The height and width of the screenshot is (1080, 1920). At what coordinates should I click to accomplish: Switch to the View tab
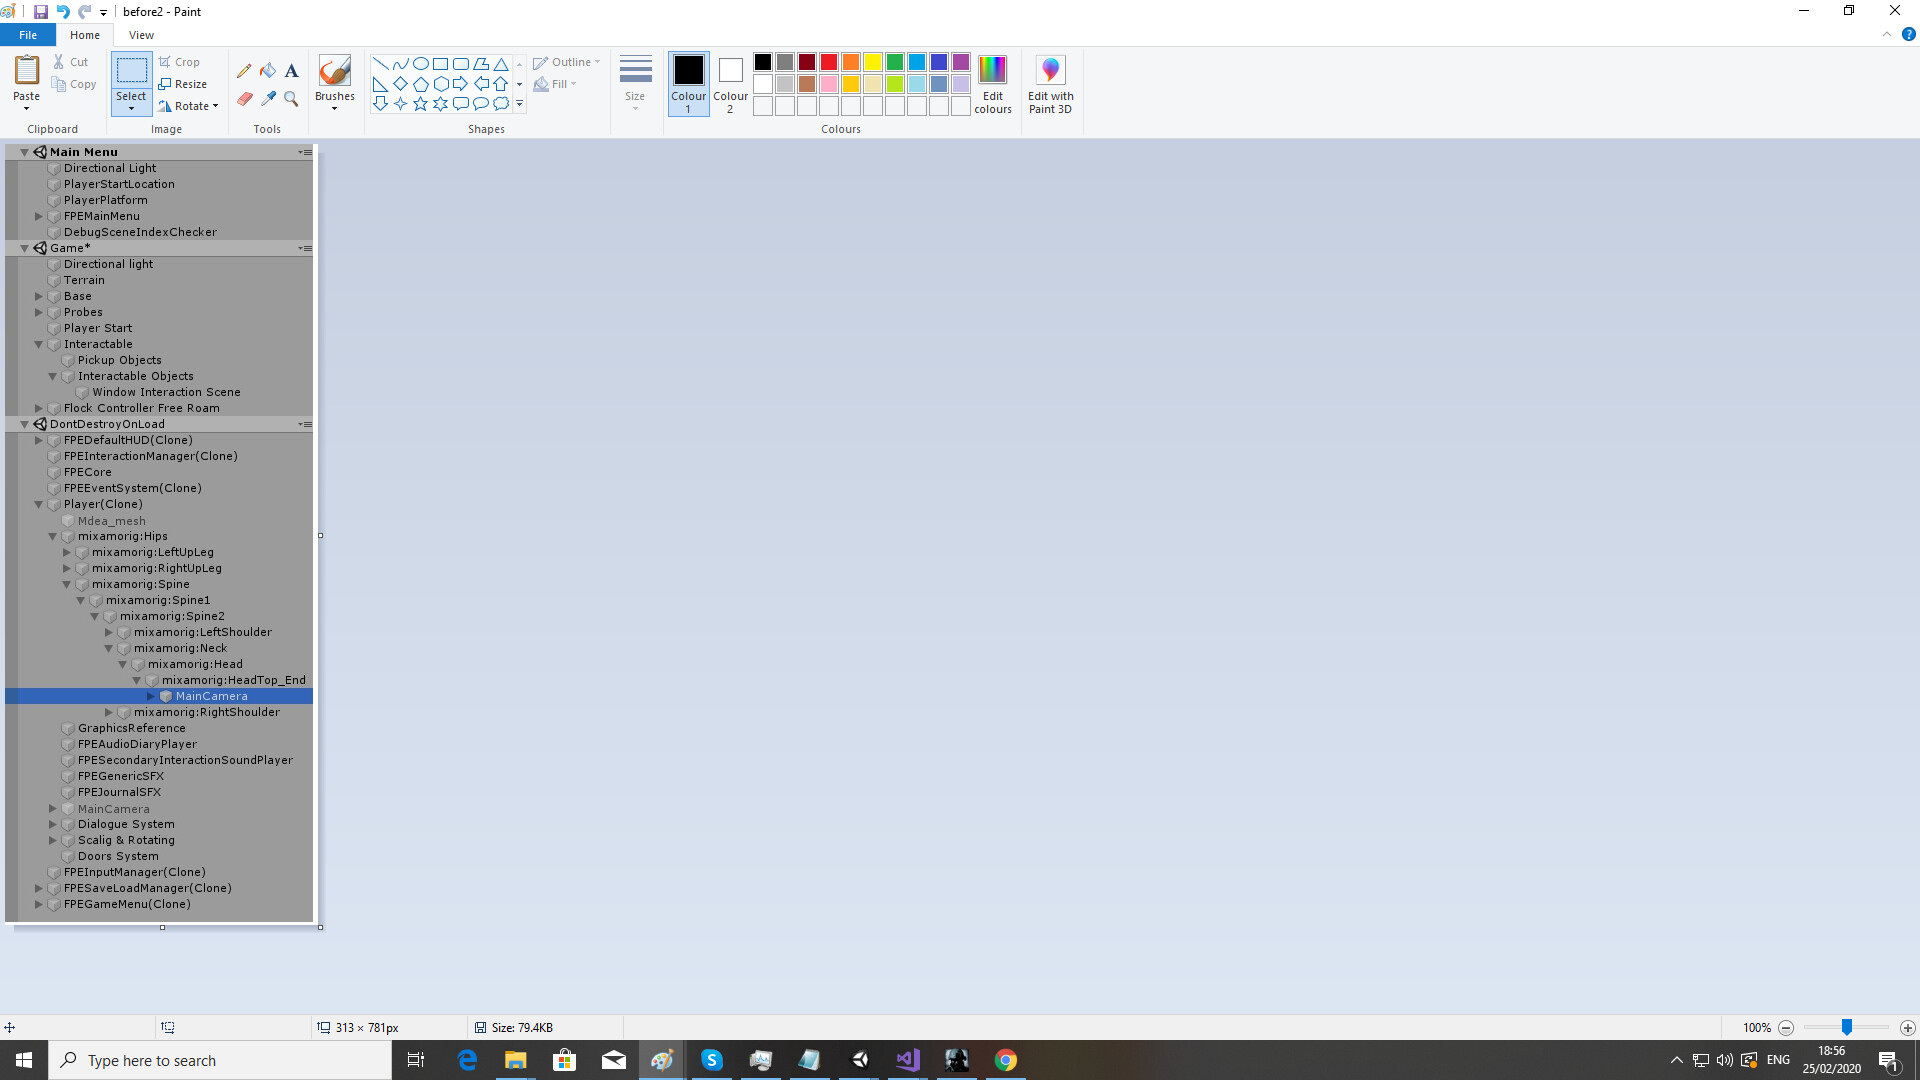[141, 35]
